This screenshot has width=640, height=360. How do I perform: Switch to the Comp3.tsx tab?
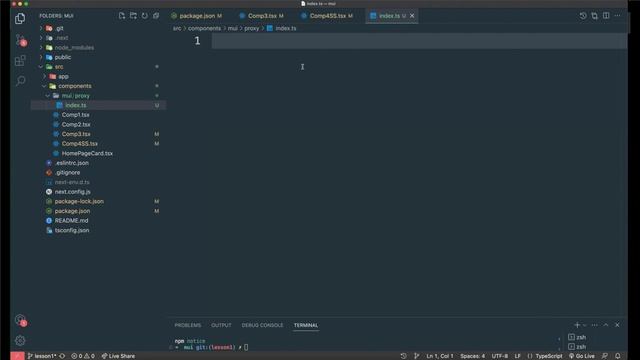click(262, 16)
